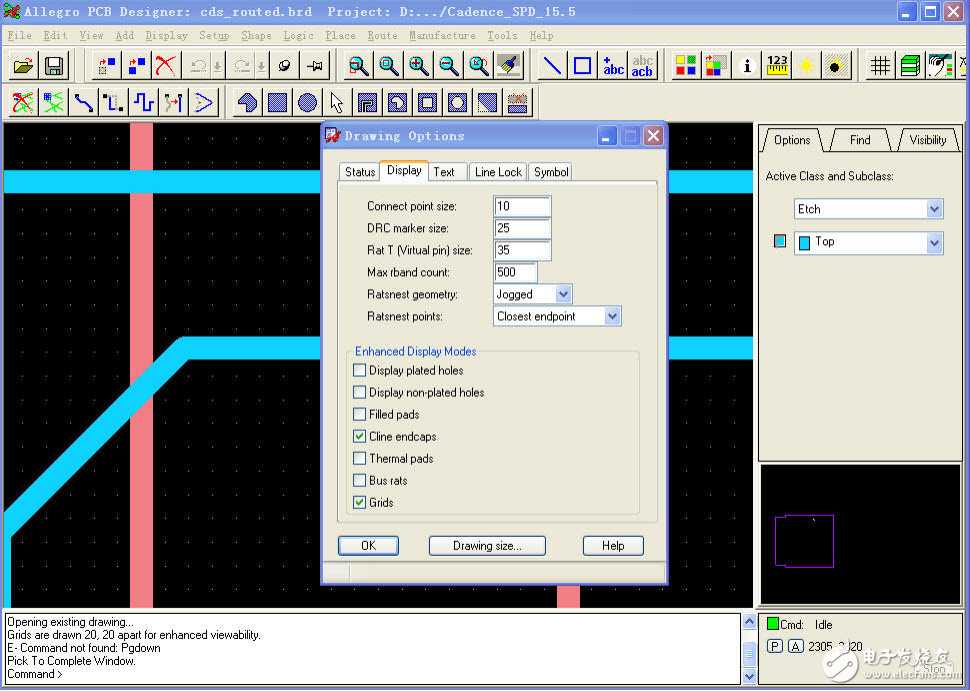This screenshot has width=970, height=691.
Task: Click the Shape Select arrow icon
Action: tap(337, 102)
